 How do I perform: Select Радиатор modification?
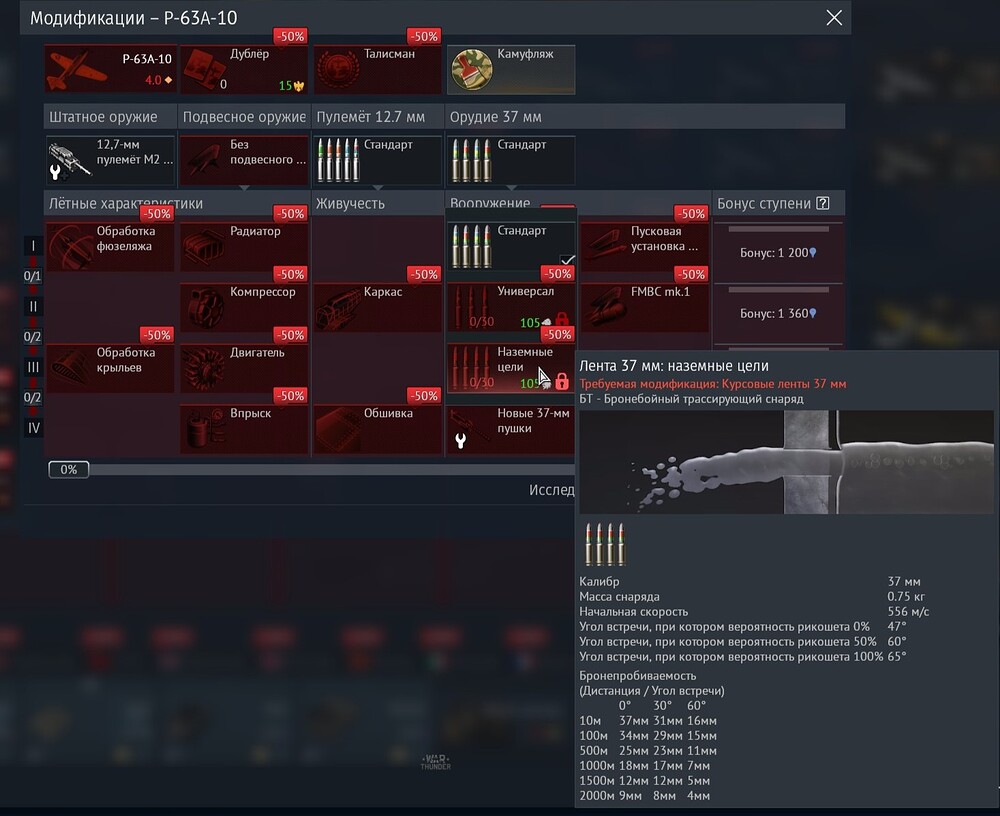244,246
